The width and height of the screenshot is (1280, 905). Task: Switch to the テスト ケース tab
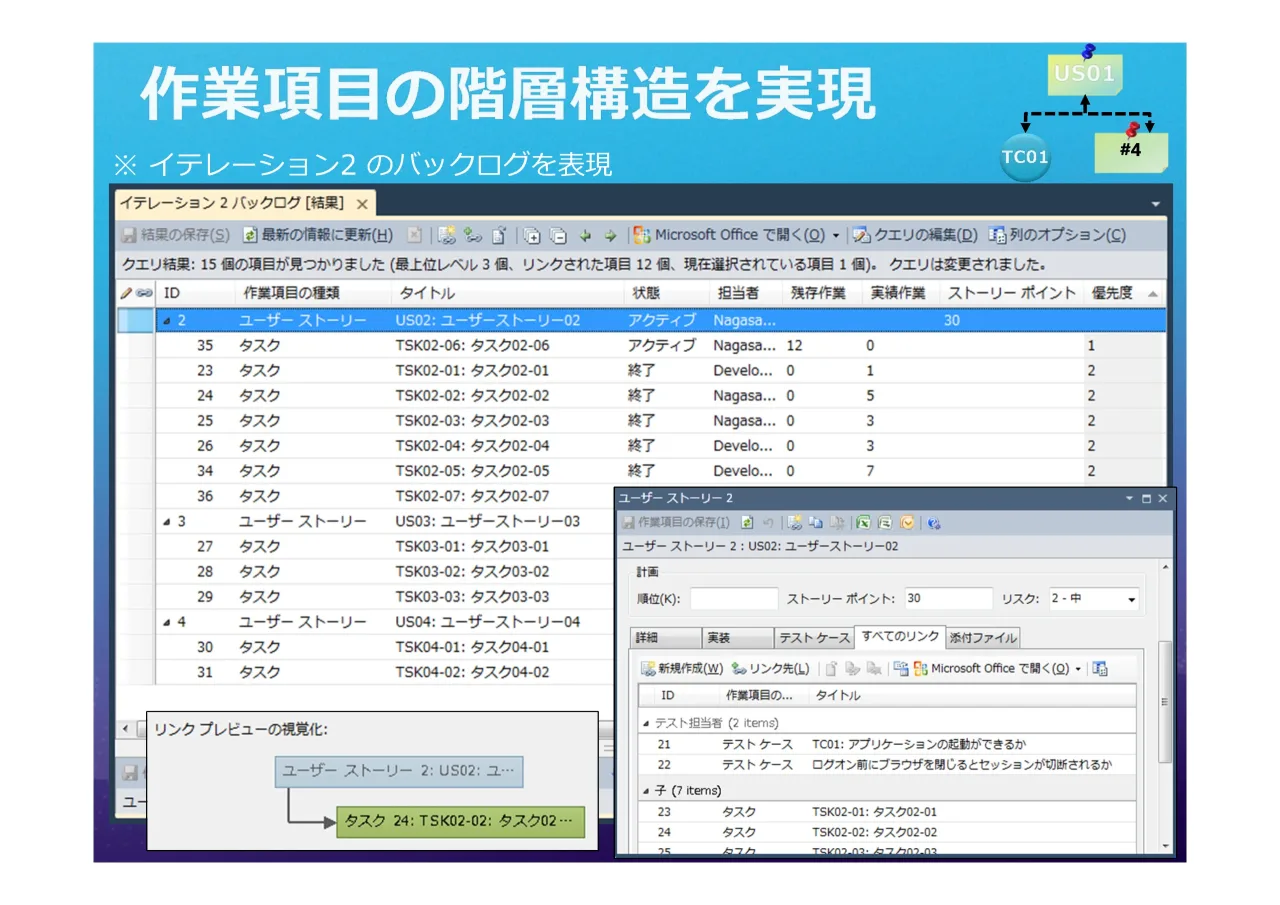(815, 638)
